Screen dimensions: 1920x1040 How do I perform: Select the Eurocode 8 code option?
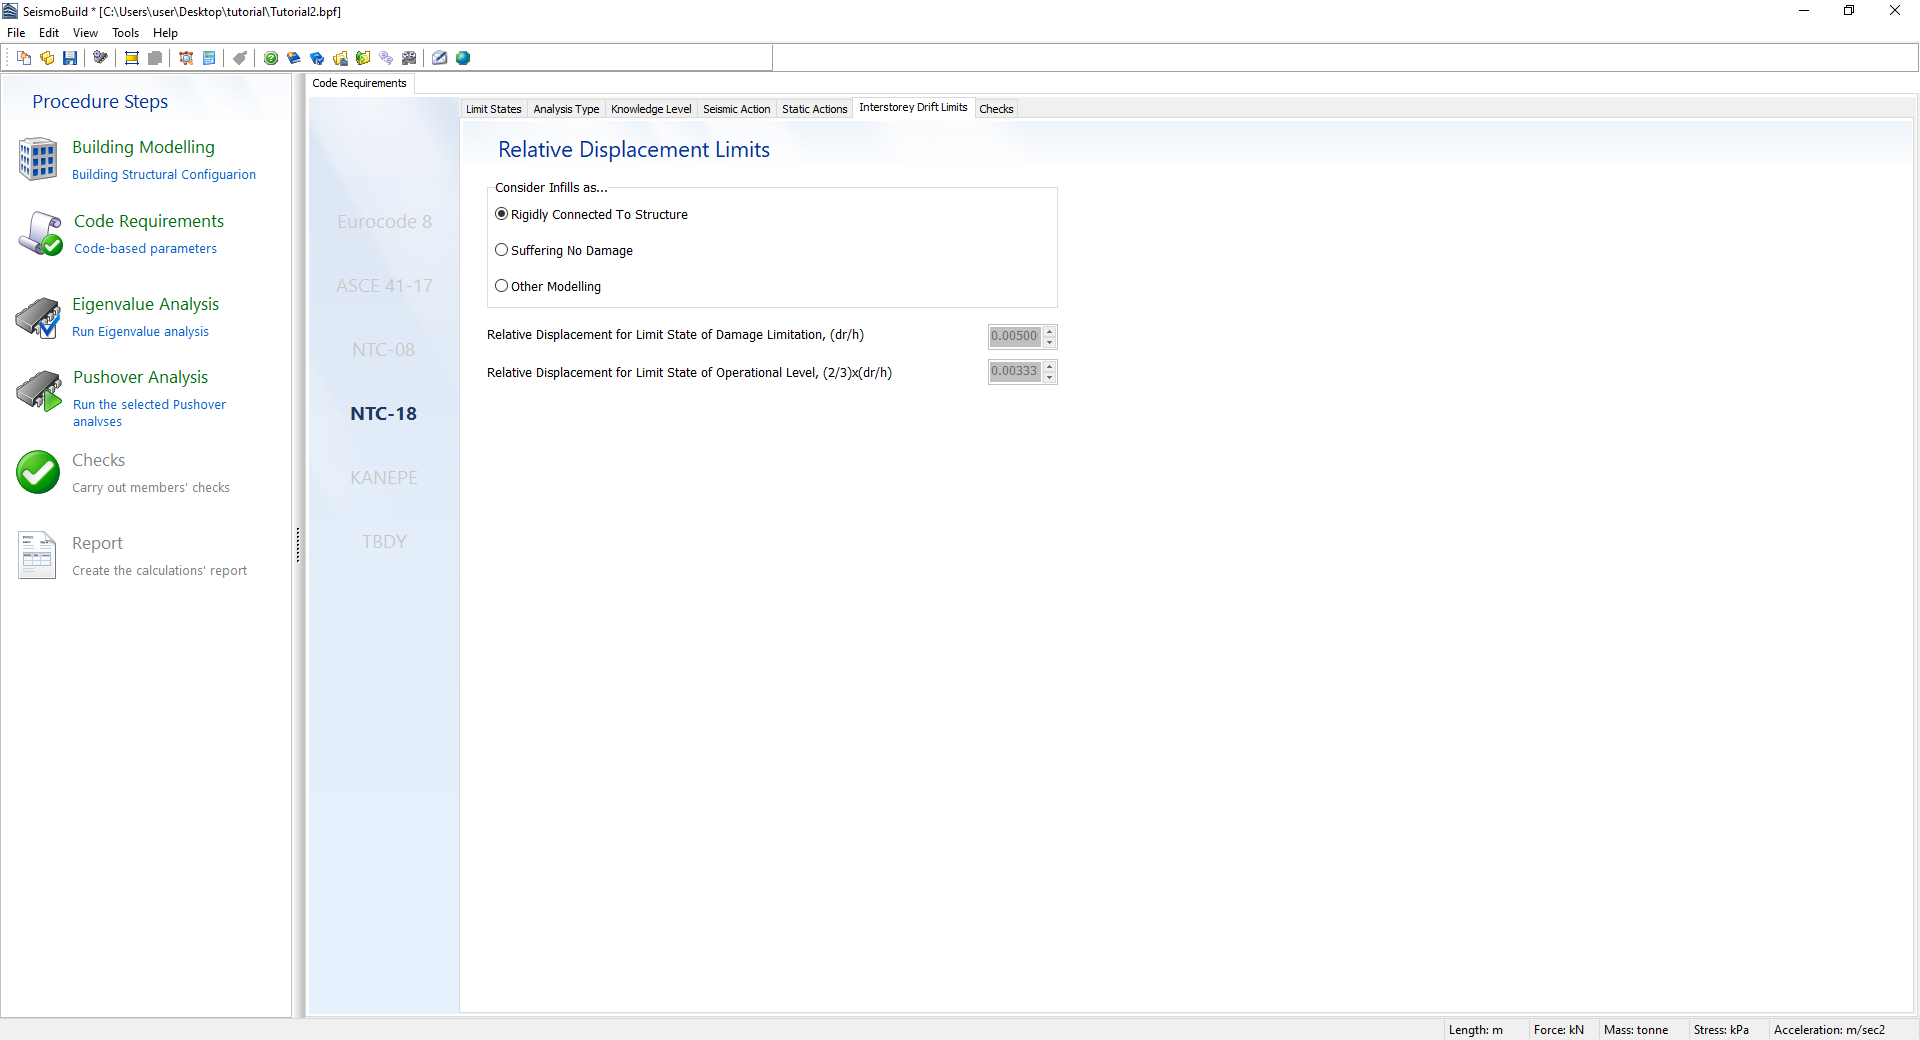[384, 222]
